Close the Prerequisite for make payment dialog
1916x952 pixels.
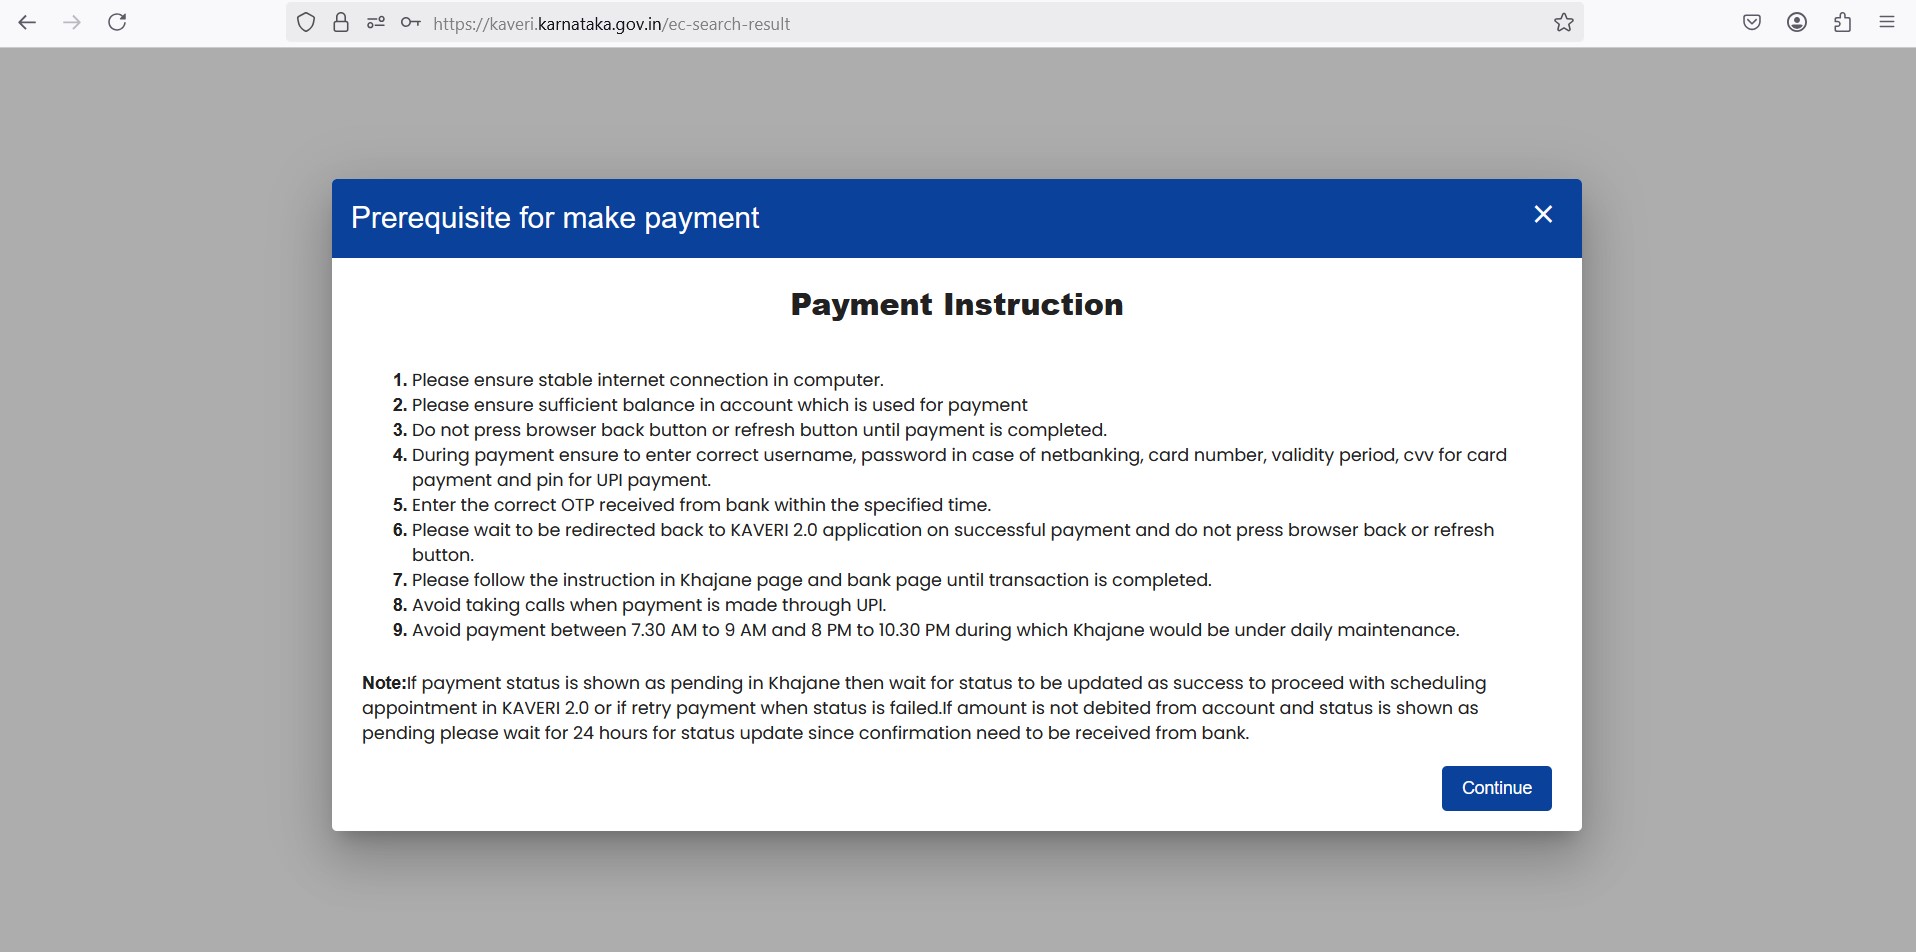(1543, 214)
